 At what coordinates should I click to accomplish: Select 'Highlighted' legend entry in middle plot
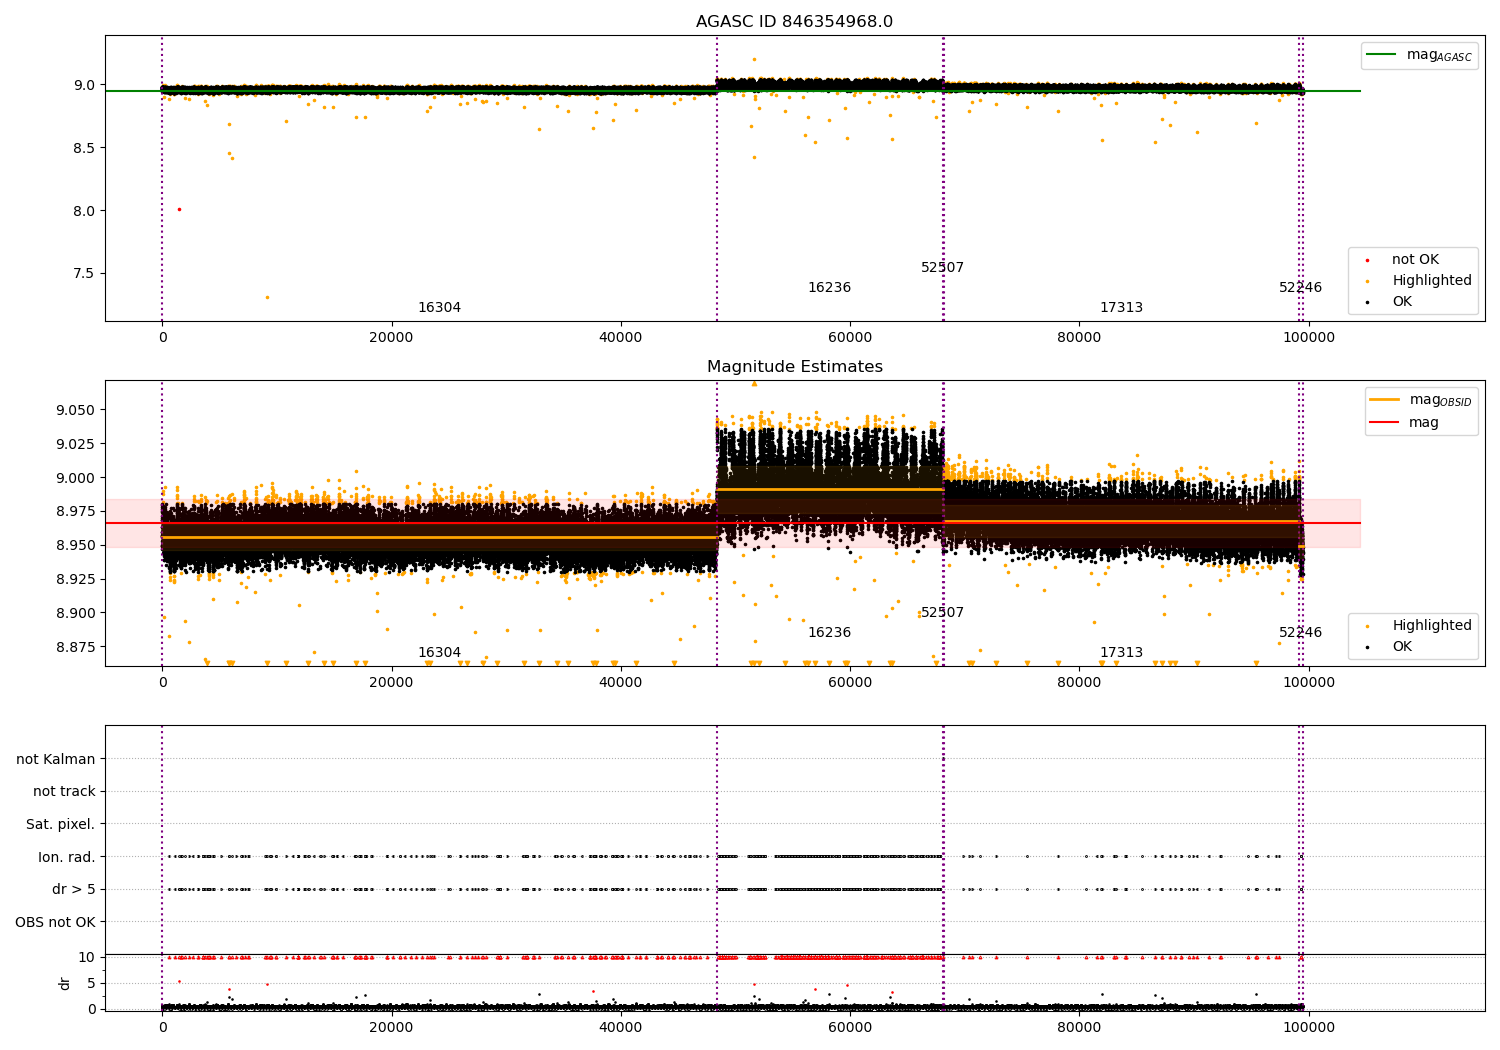[x=1431, y=626]
